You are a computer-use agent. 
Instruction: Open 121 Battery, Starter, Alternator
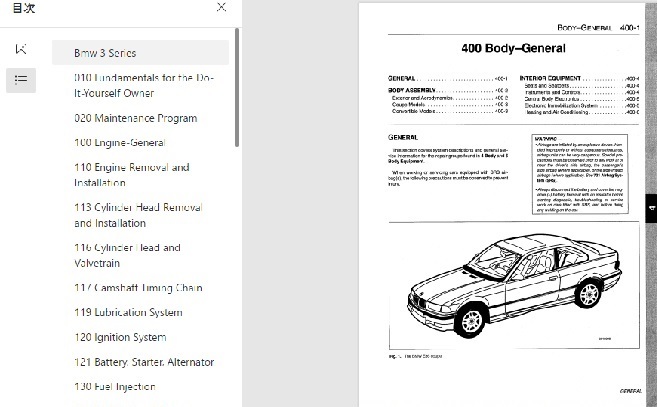144,362
